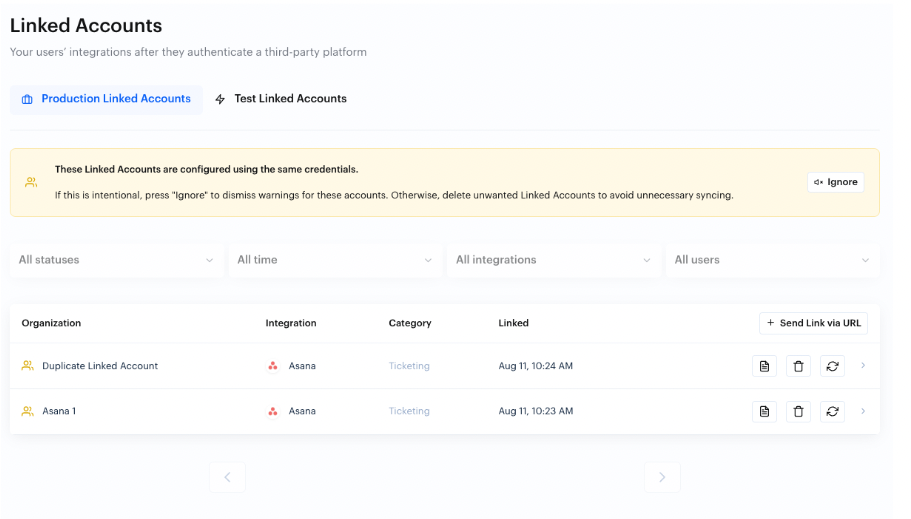
Task: Open document icon for Asana 1
Action: pyautogui.click(x=764, y=411)
